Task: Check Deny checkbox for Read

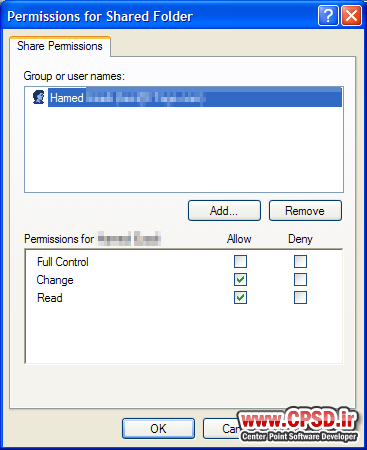Action: [x=300, y=298]
